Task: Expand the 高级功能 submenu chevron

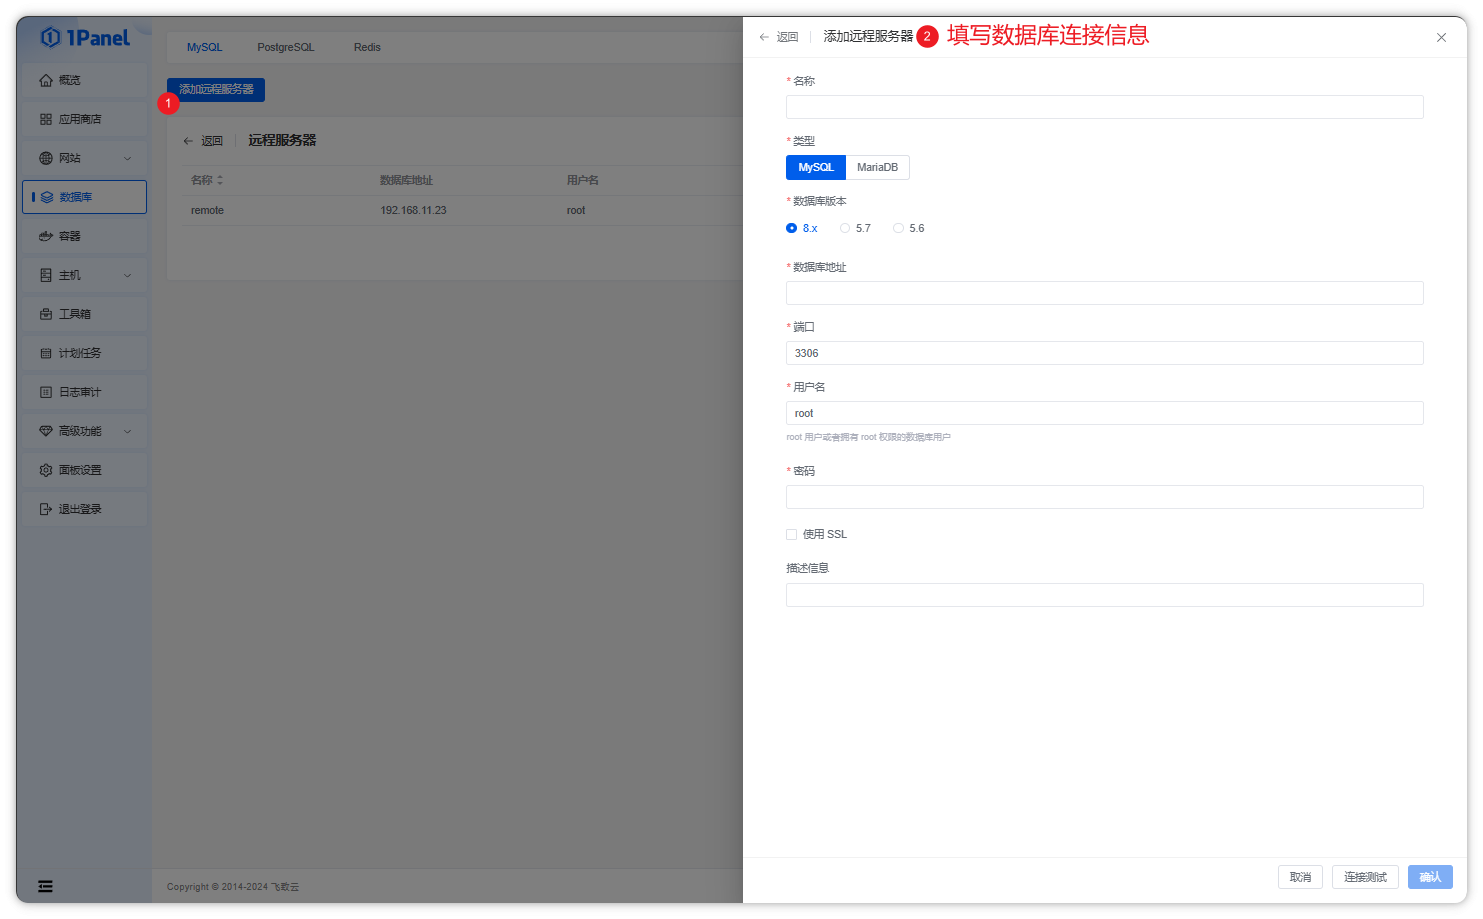Action: coord(128,431)
